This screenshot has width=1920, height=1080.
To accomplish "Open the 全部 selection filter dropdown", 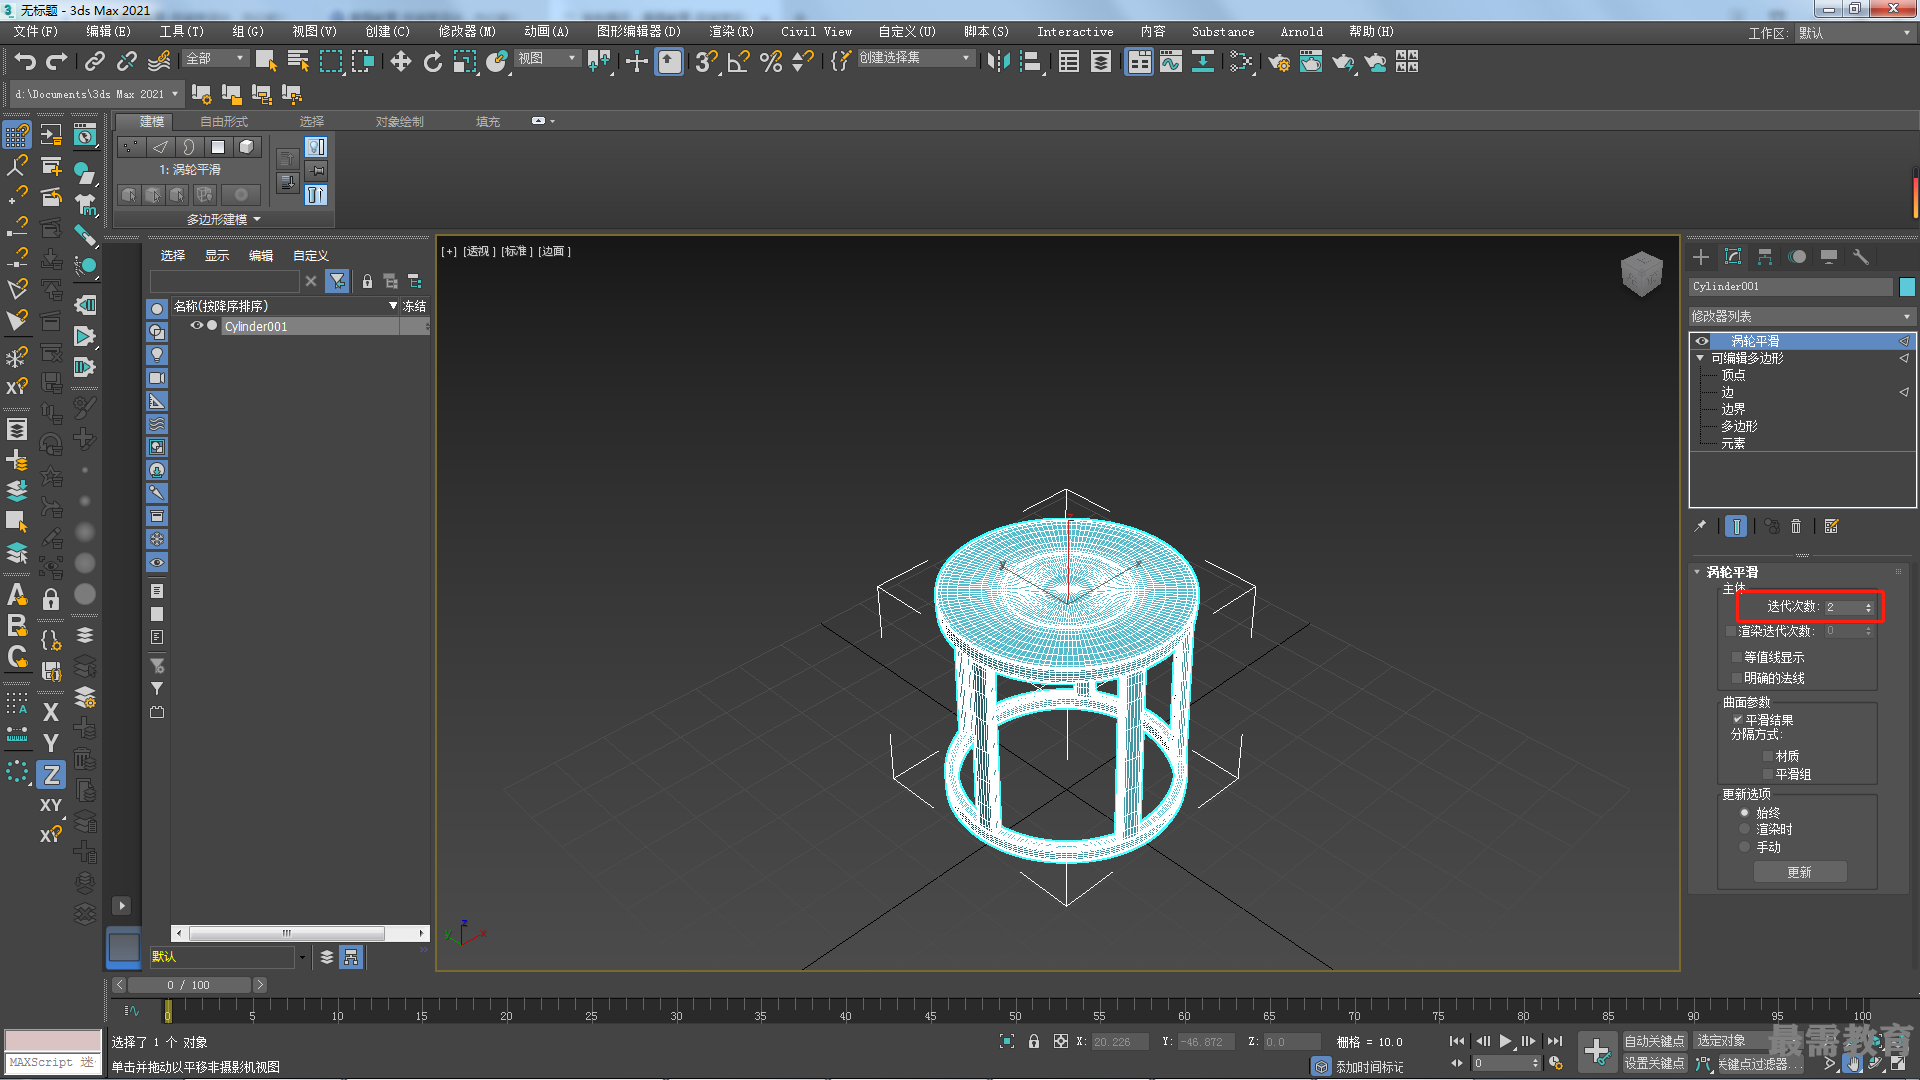I will pyautogui.click(x=215, y=59).
